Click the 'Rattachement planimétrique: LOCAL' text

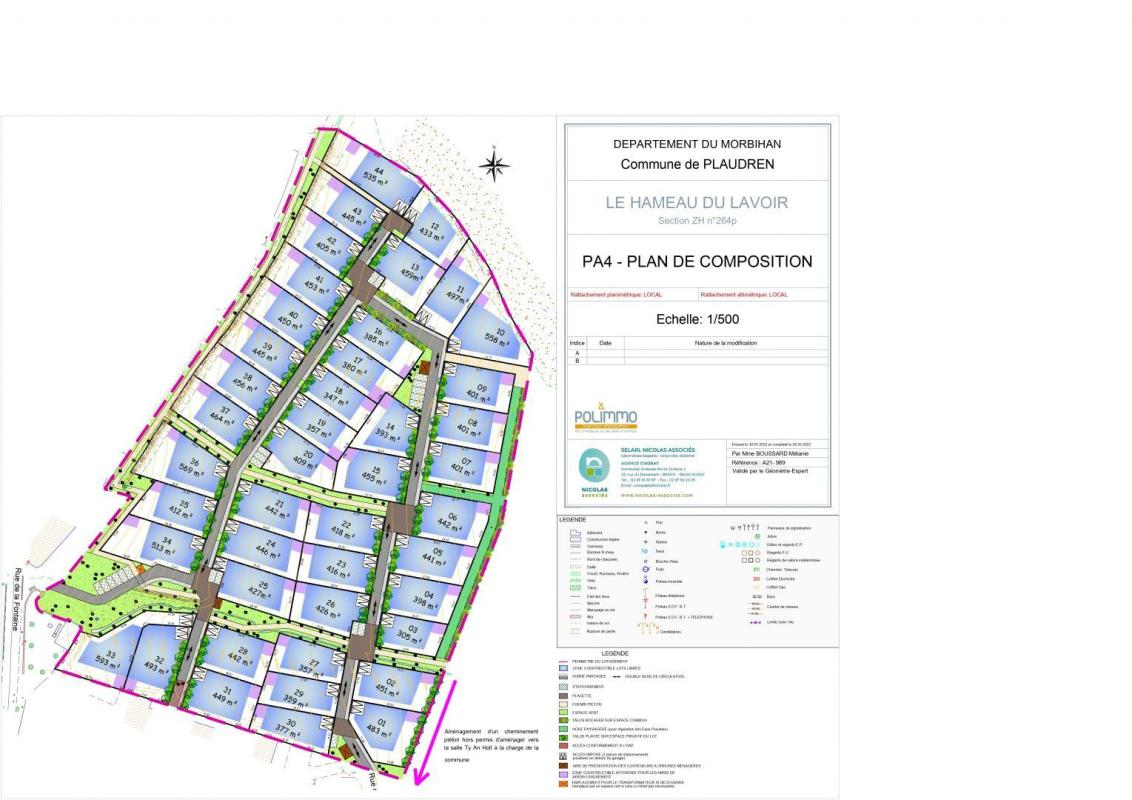click(616, 295)
